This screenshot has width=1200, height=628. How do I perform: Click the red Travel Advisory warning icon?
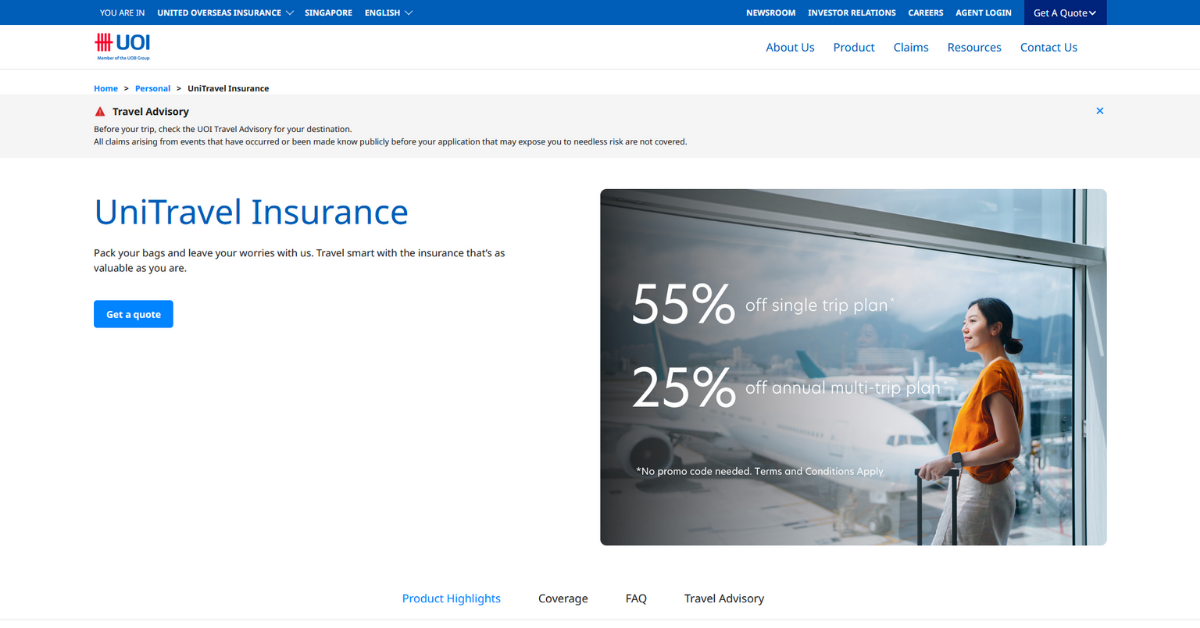[100, 112]
